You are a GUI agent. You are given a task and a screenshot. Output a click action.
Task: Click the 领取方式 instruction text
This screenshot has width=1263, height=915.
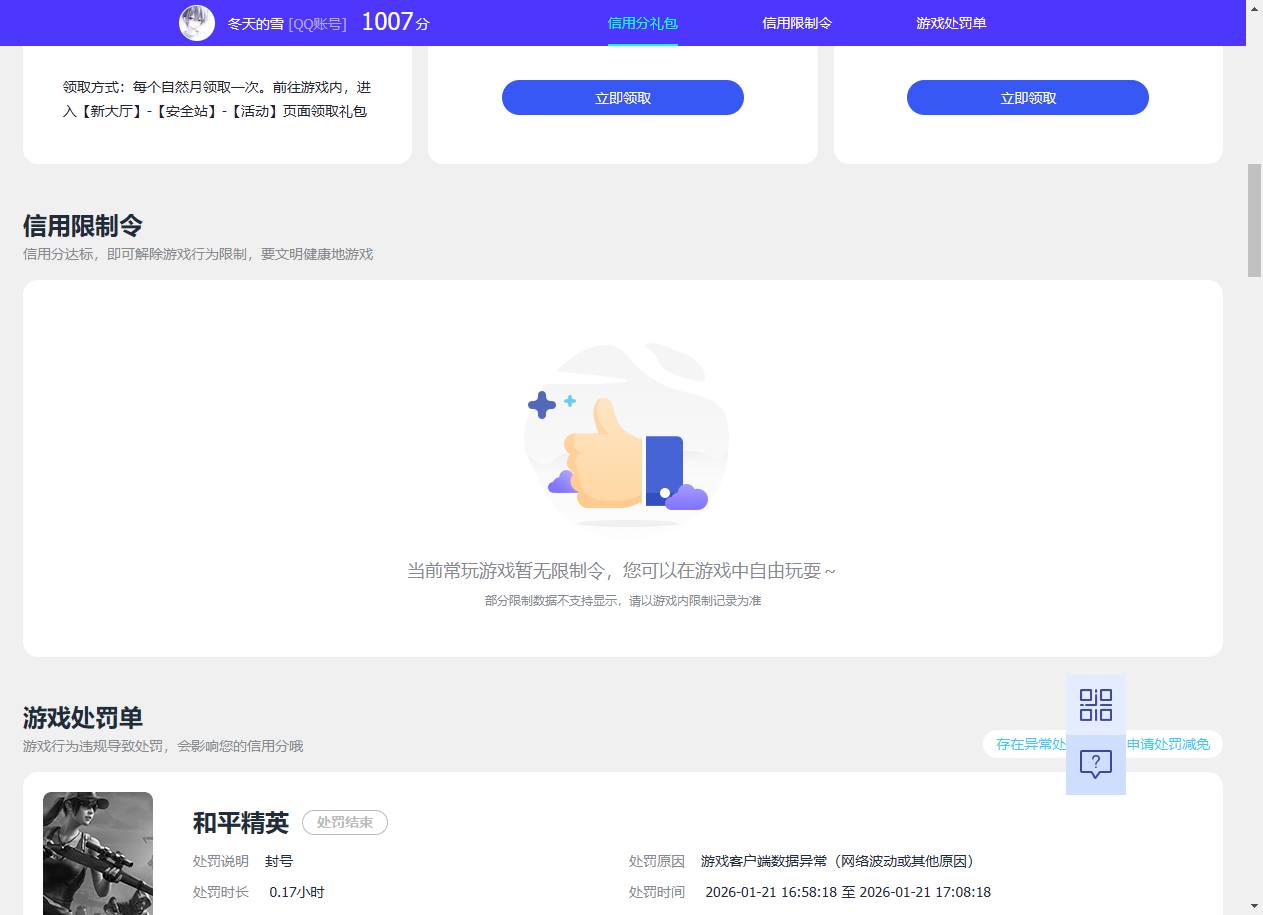point(217,99)
